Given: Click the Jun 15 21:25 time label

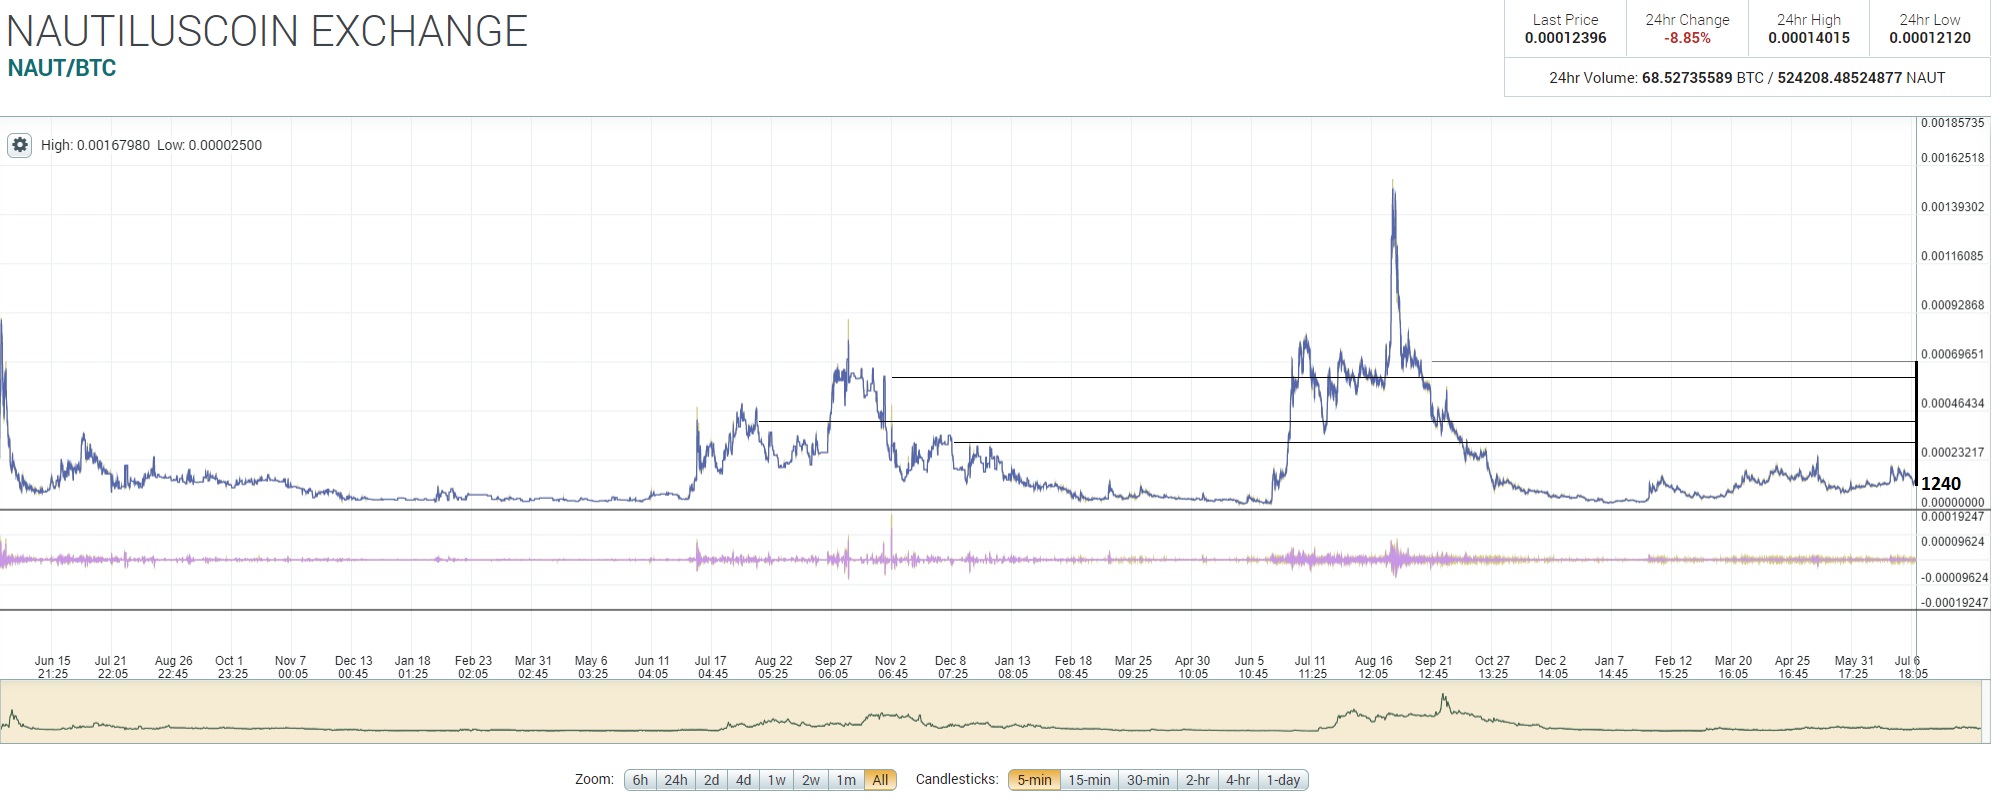Looking at the screenshot, I should [x=53, y=667].
